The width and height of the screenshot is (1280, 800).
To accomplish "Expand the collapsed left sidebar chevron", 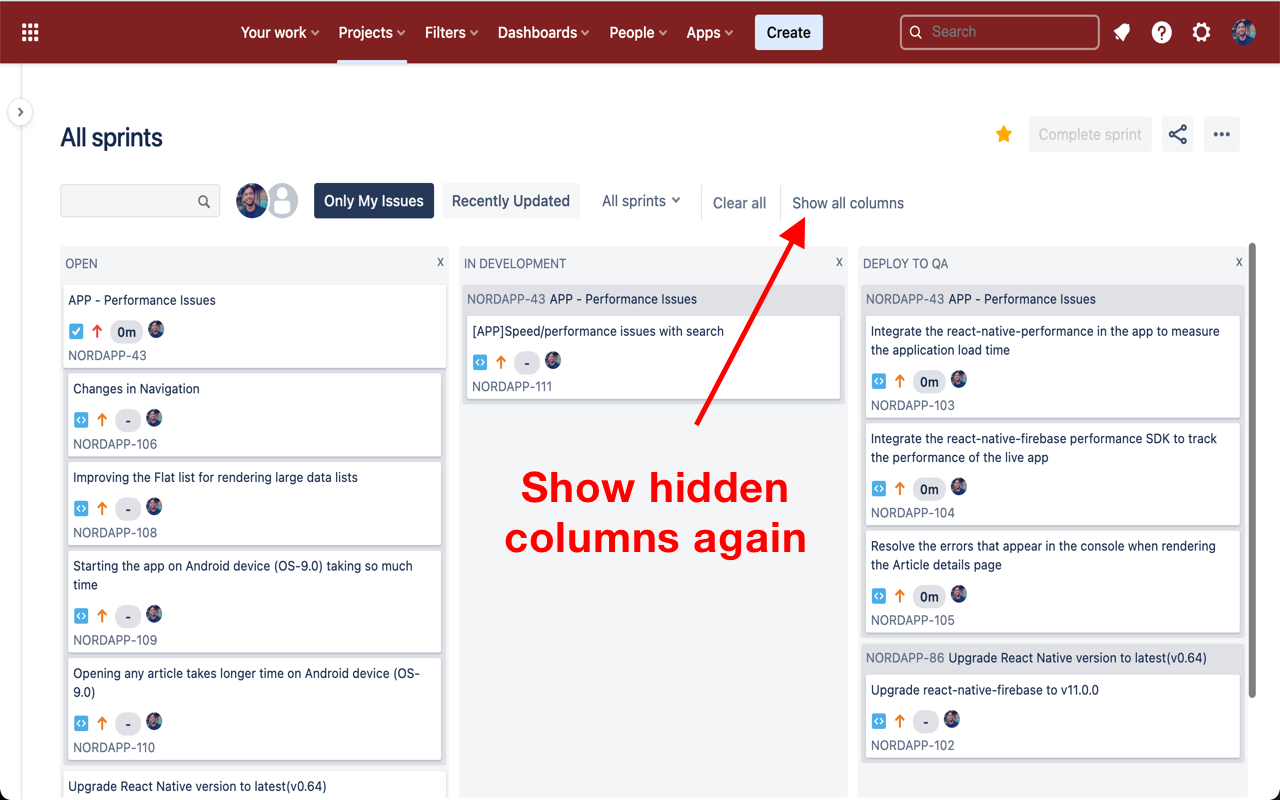I will (20, 112).
